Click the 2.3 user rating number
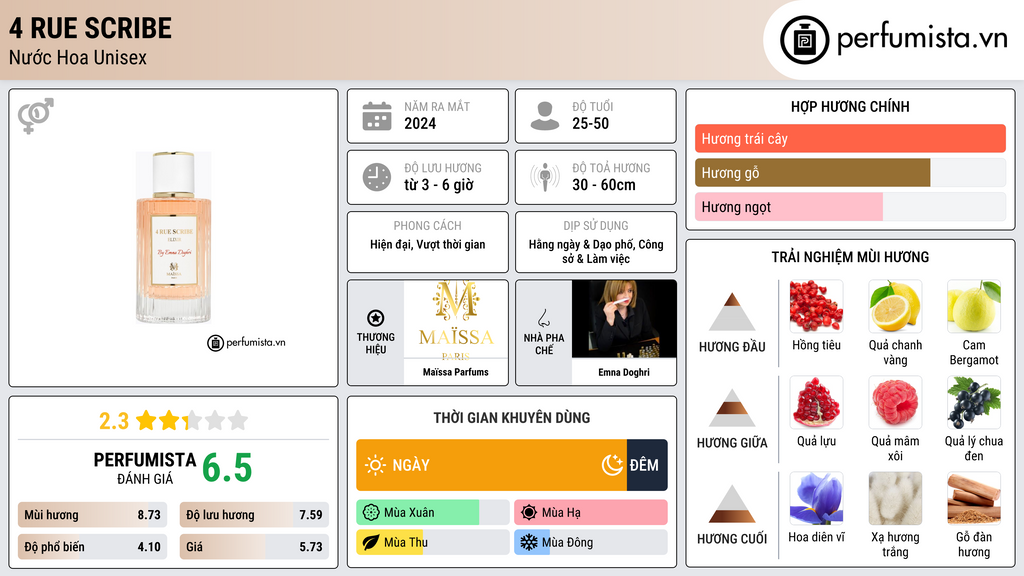This screenshot has height=576, width=1024. [x=114, y=421]
